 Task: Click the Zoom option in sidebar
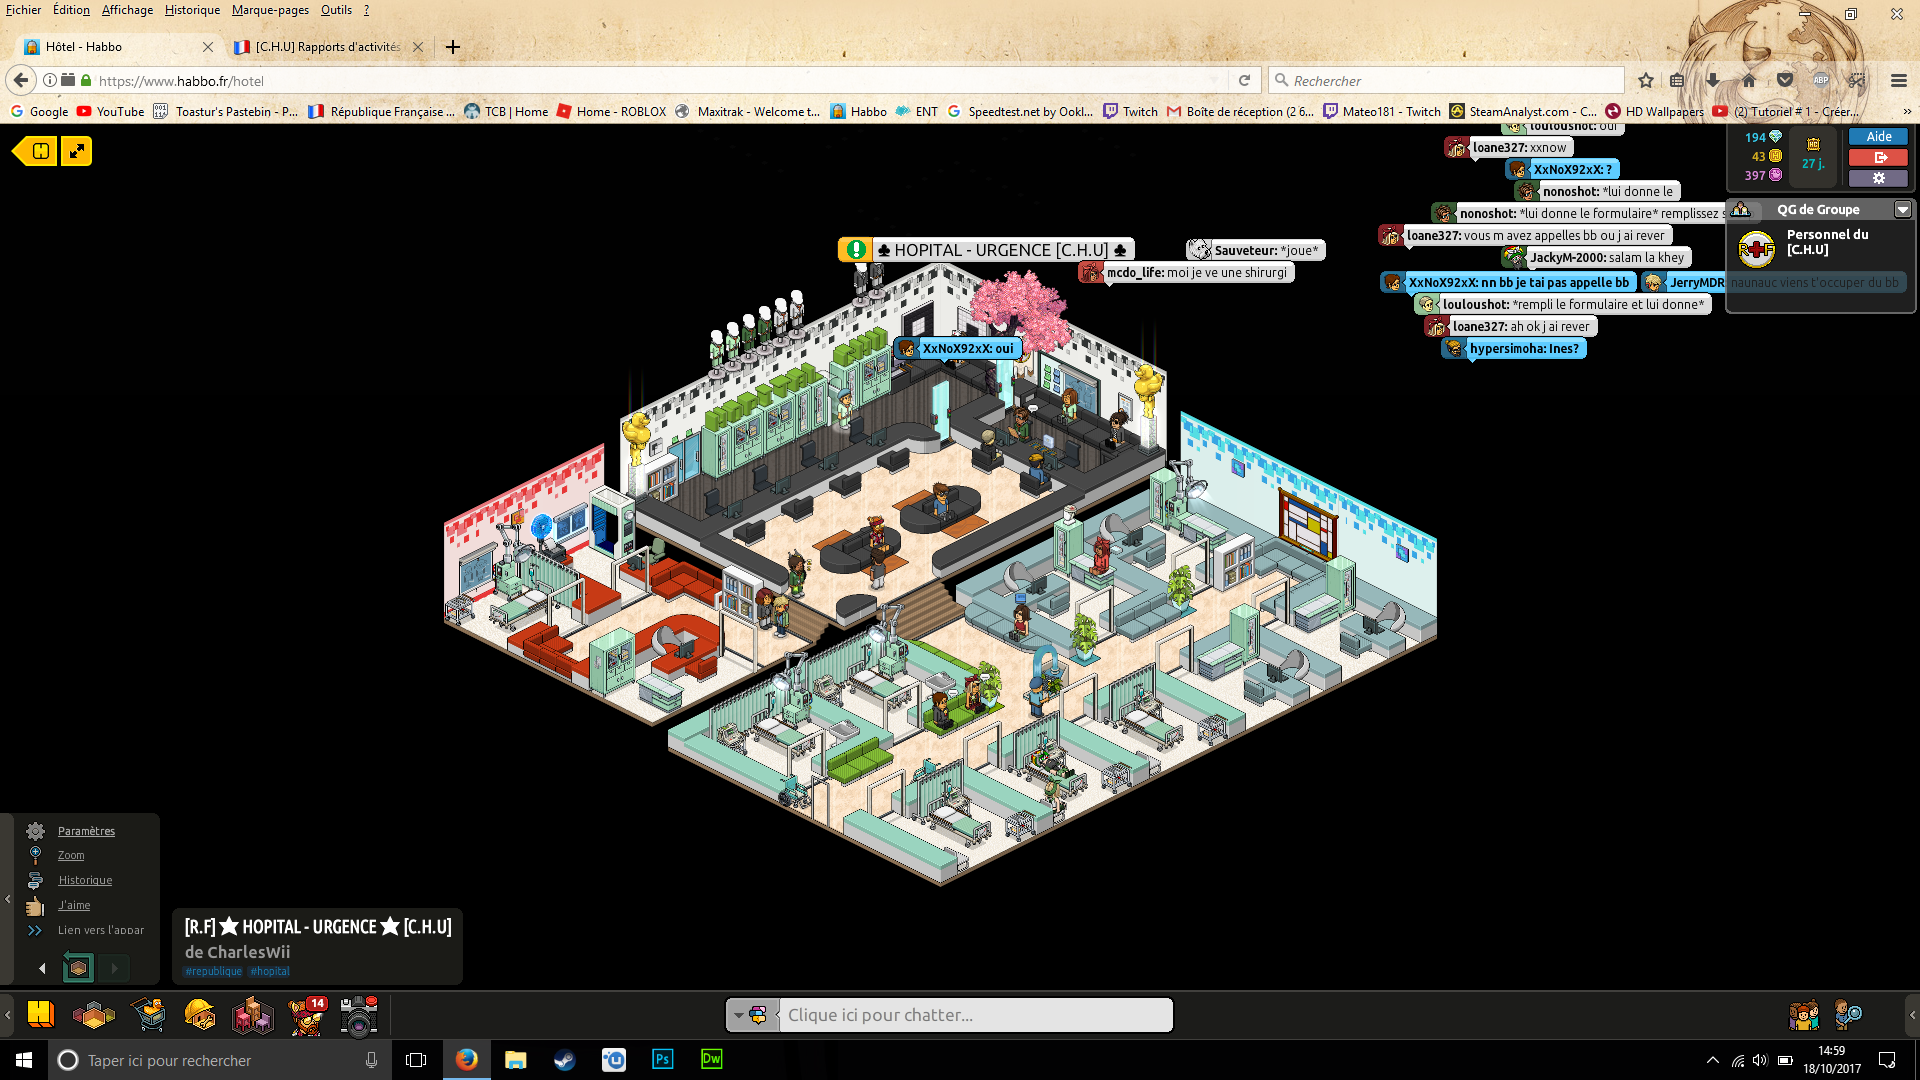70,855
